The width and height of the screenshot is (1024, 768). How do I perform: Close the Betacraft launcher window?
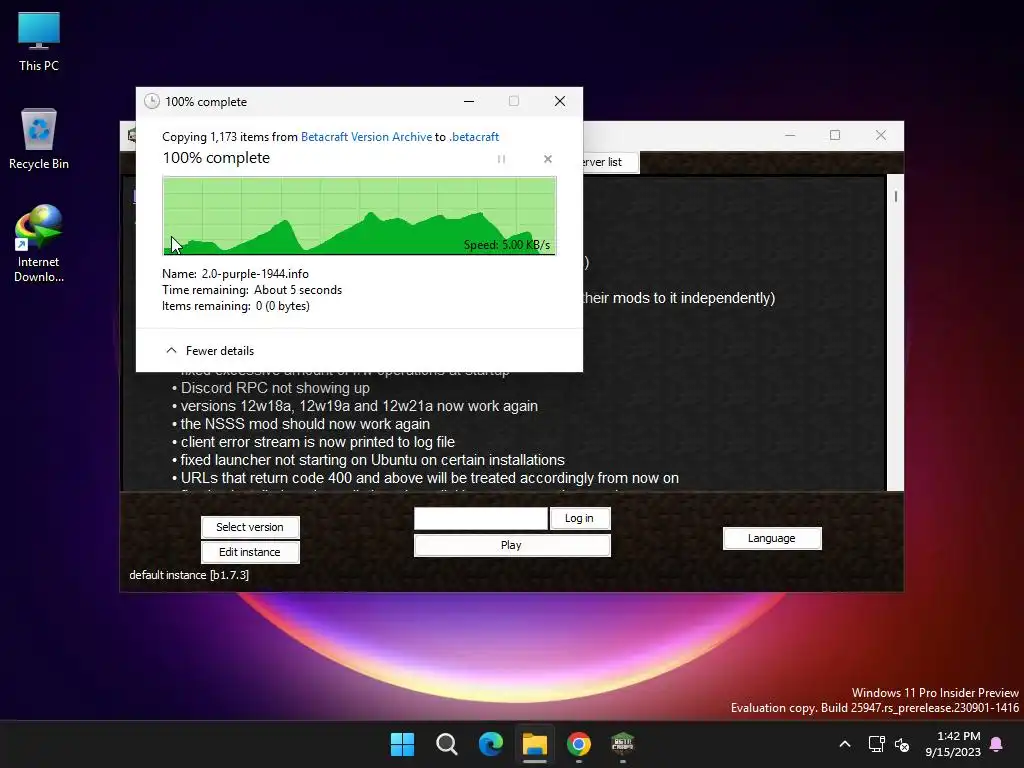[x=881, y=135]
